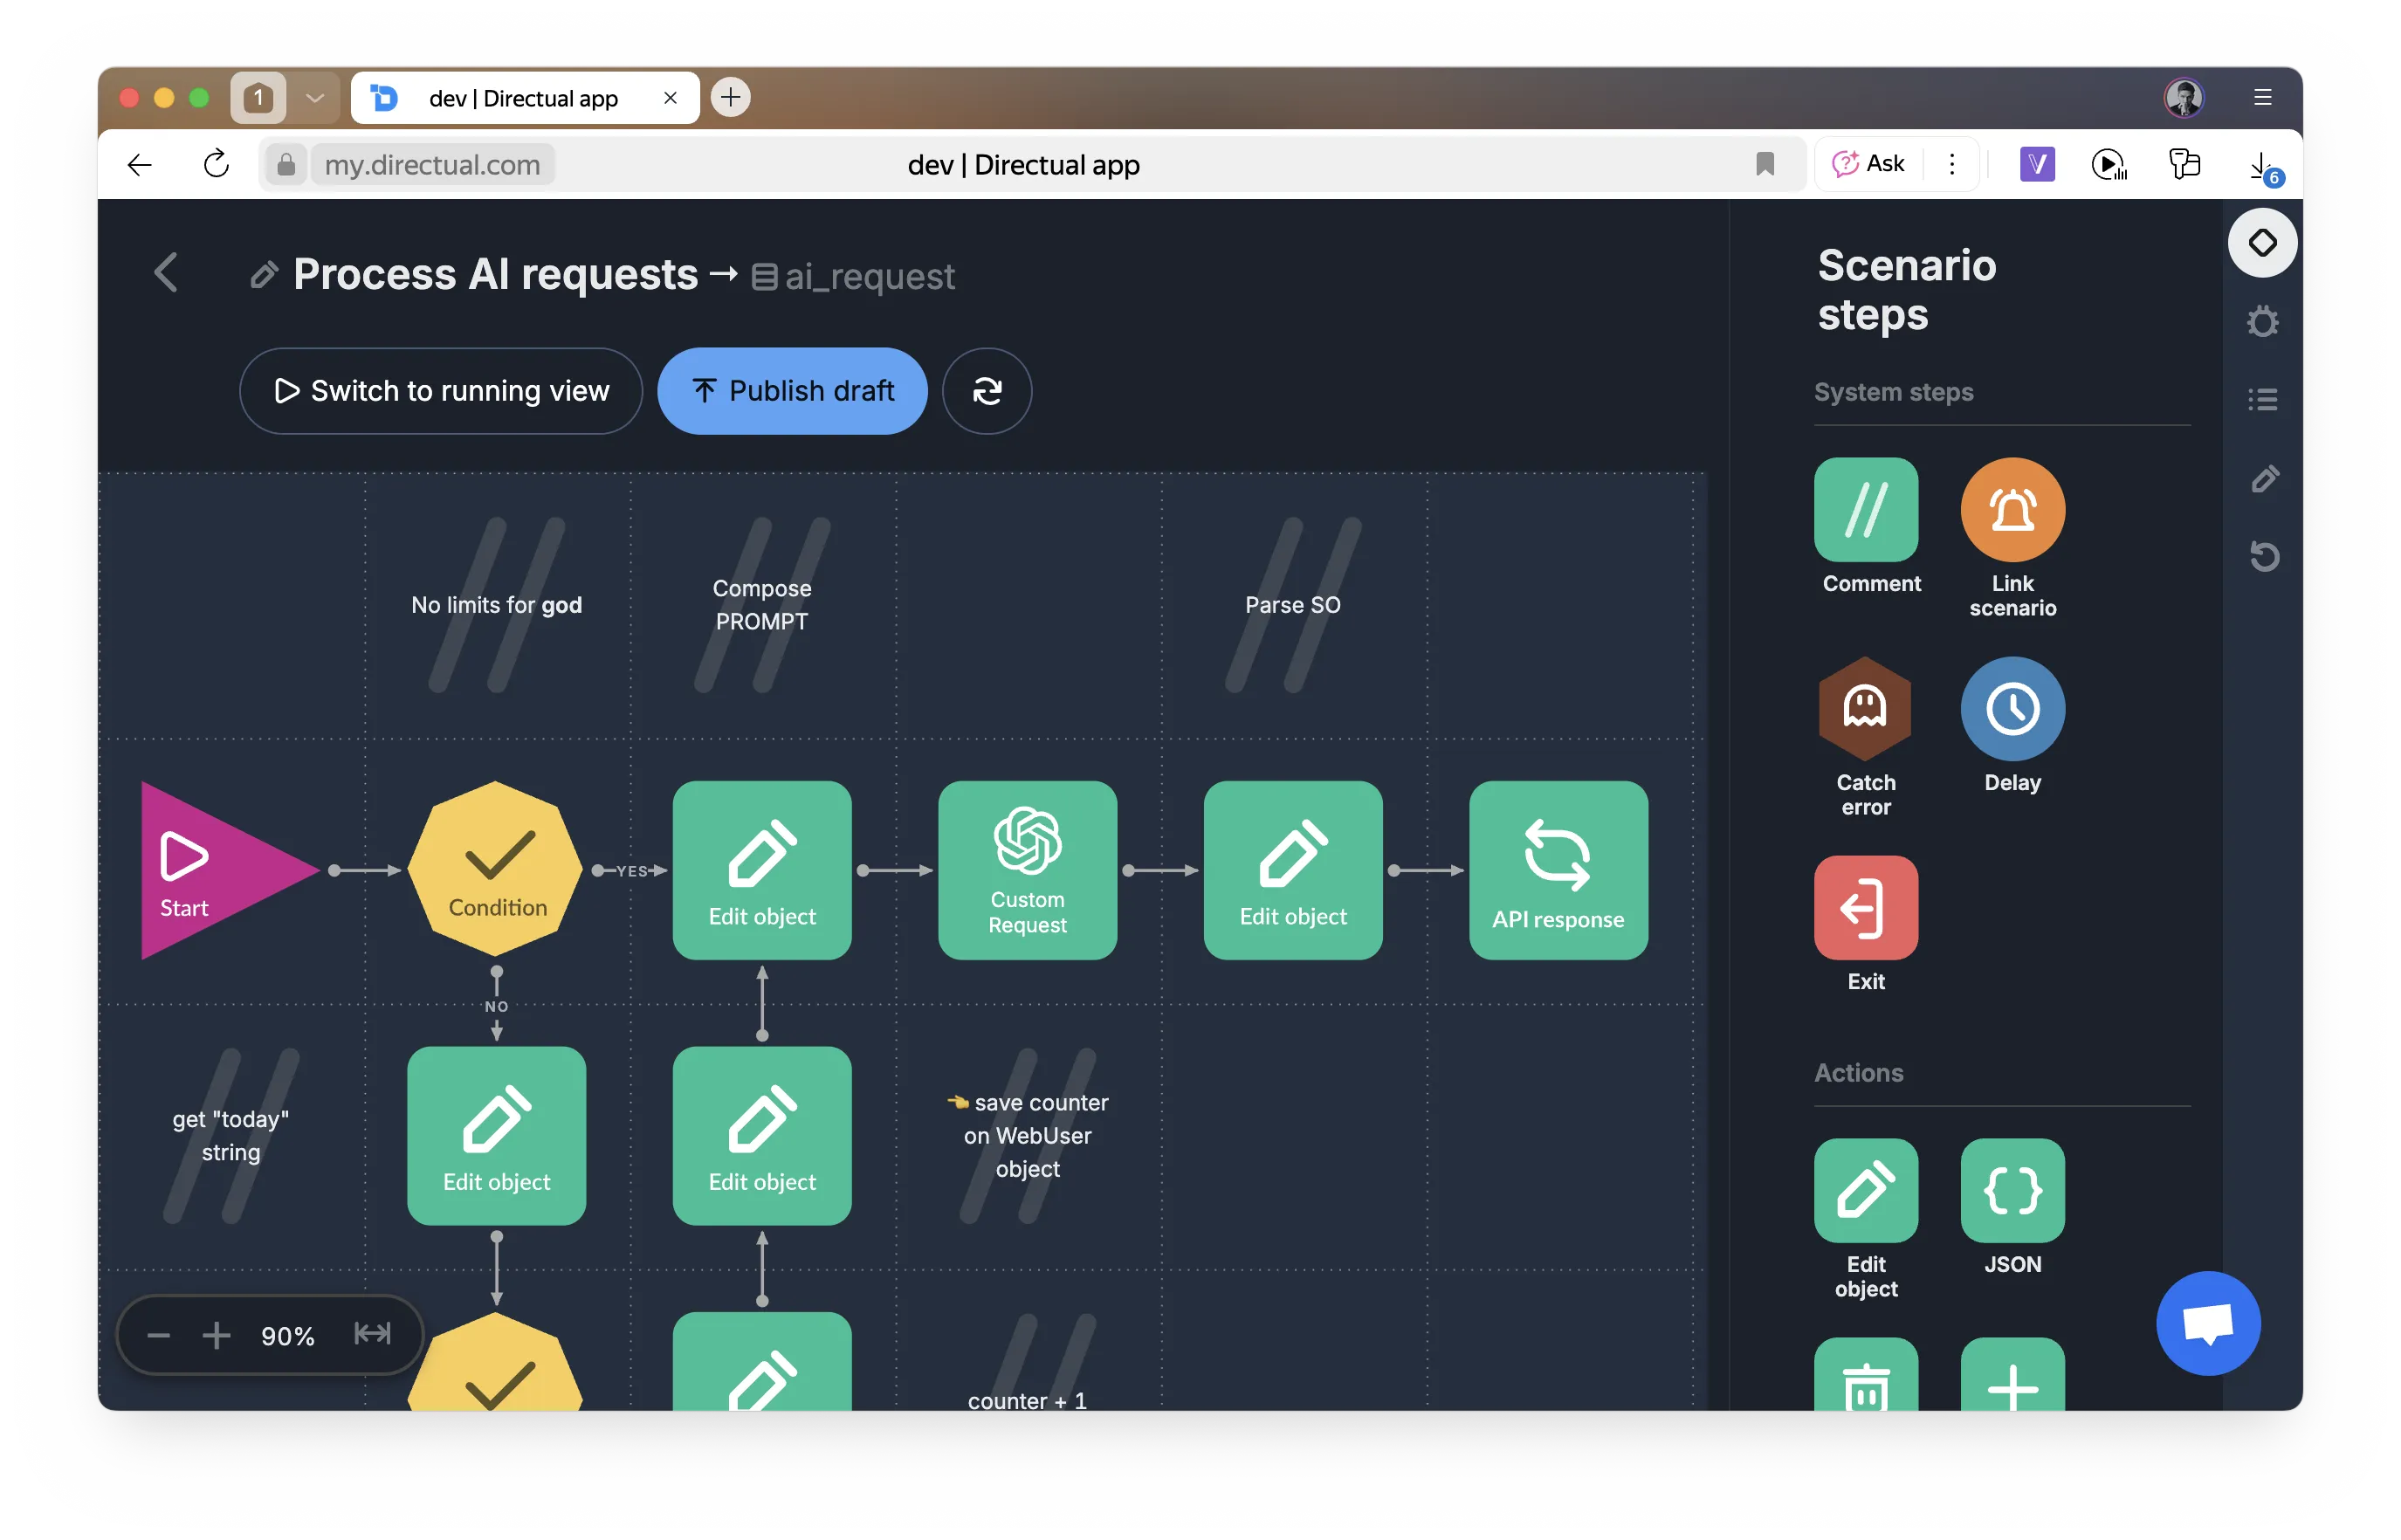Screen dimensions: 2401x1540
Task: Open the browser hamburger menu
Action: [x=2262, y=97]
